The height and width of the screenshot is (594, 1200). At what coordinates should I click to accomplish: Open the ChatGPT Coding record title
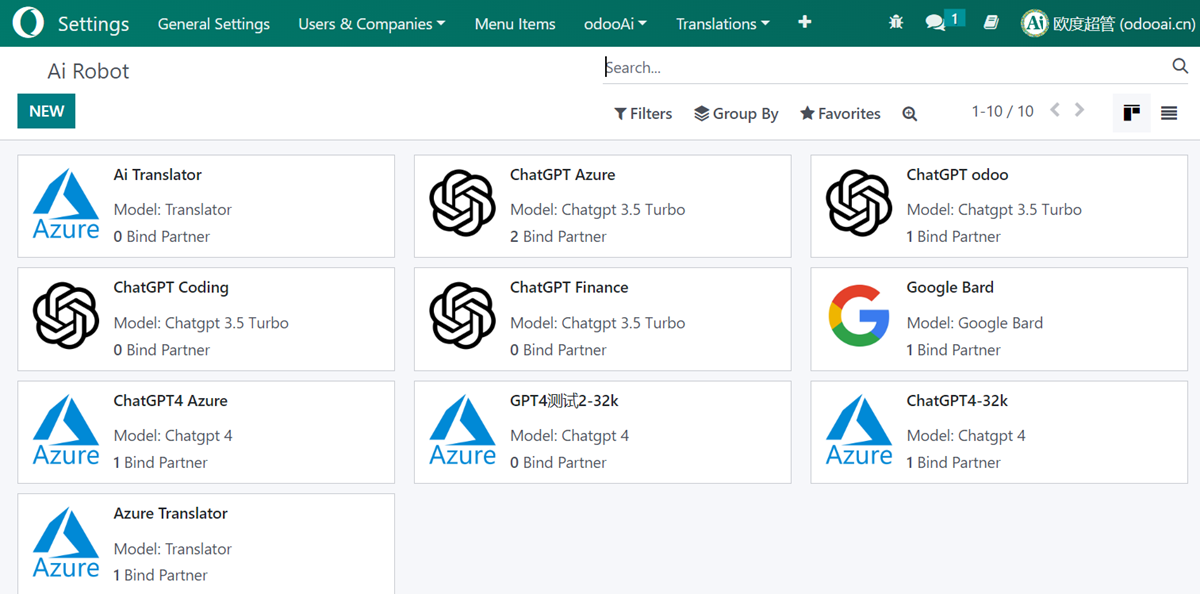(171, 287)
